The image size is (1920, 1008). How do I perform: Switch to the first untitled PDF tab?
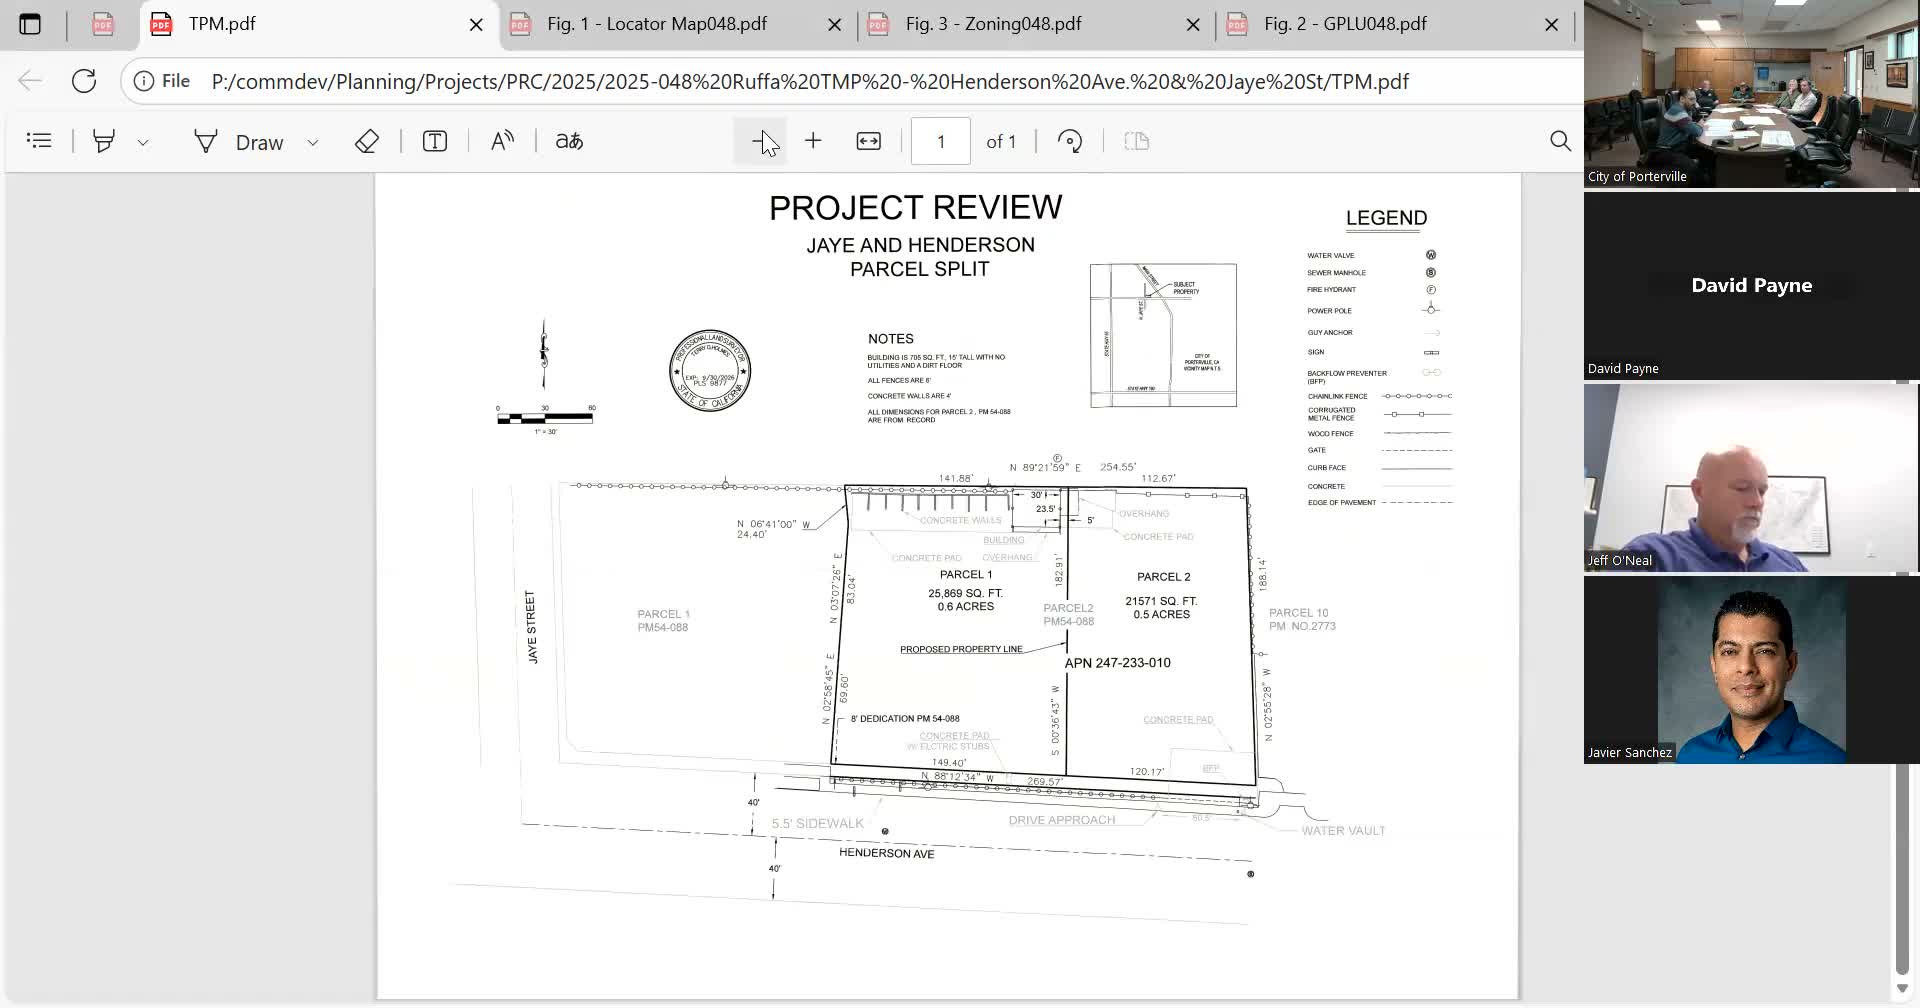pos(103,24)
